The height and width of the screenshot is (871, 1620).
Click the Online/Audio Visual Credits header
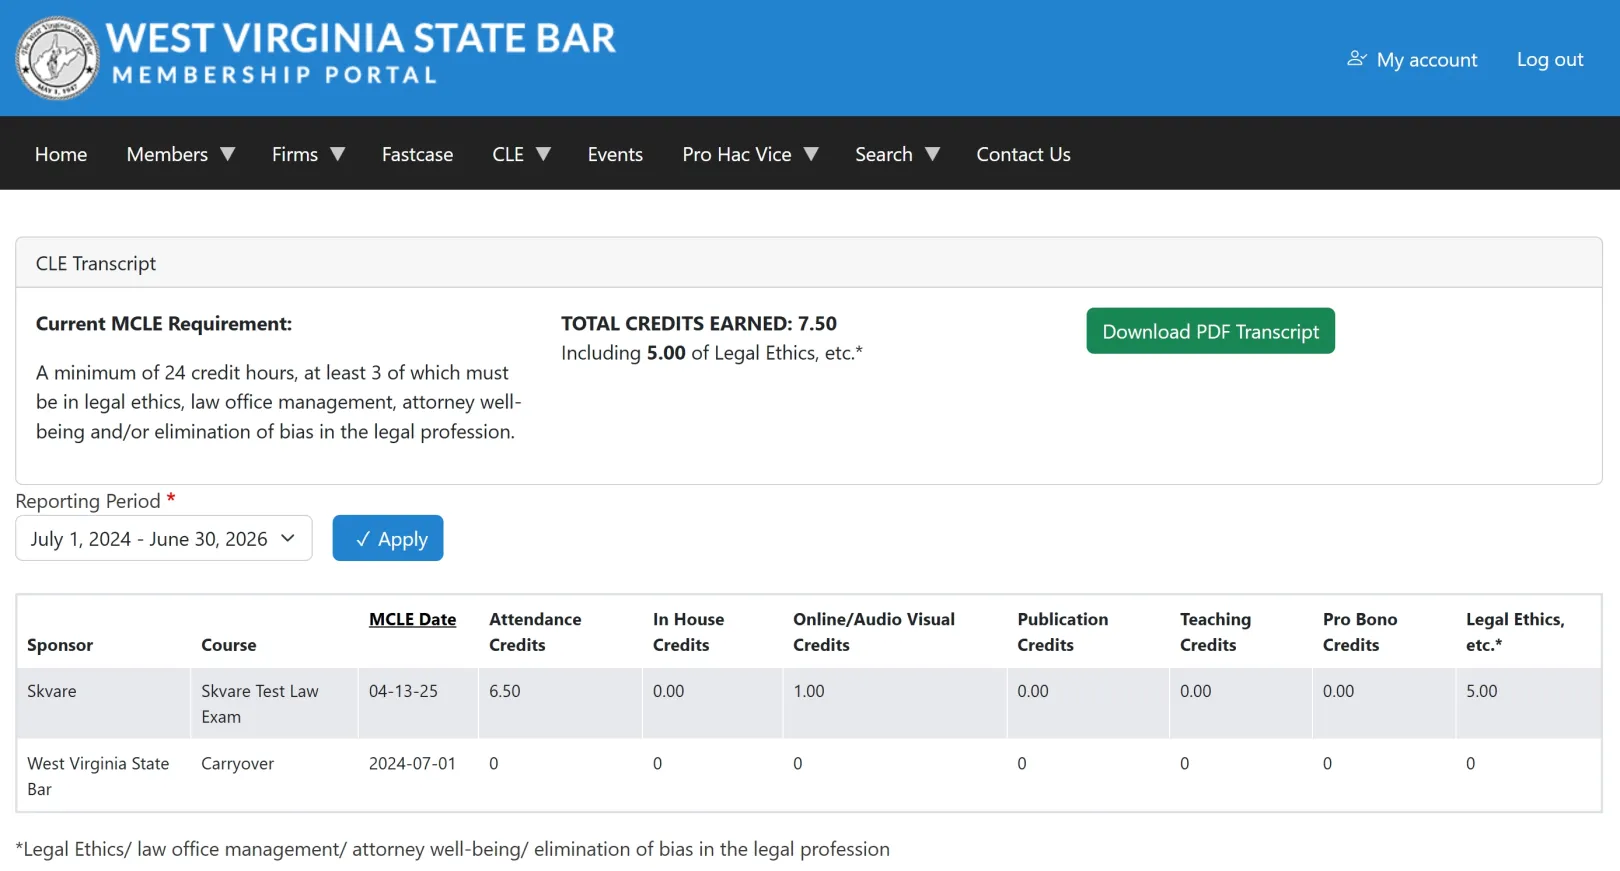click(874, 632)
